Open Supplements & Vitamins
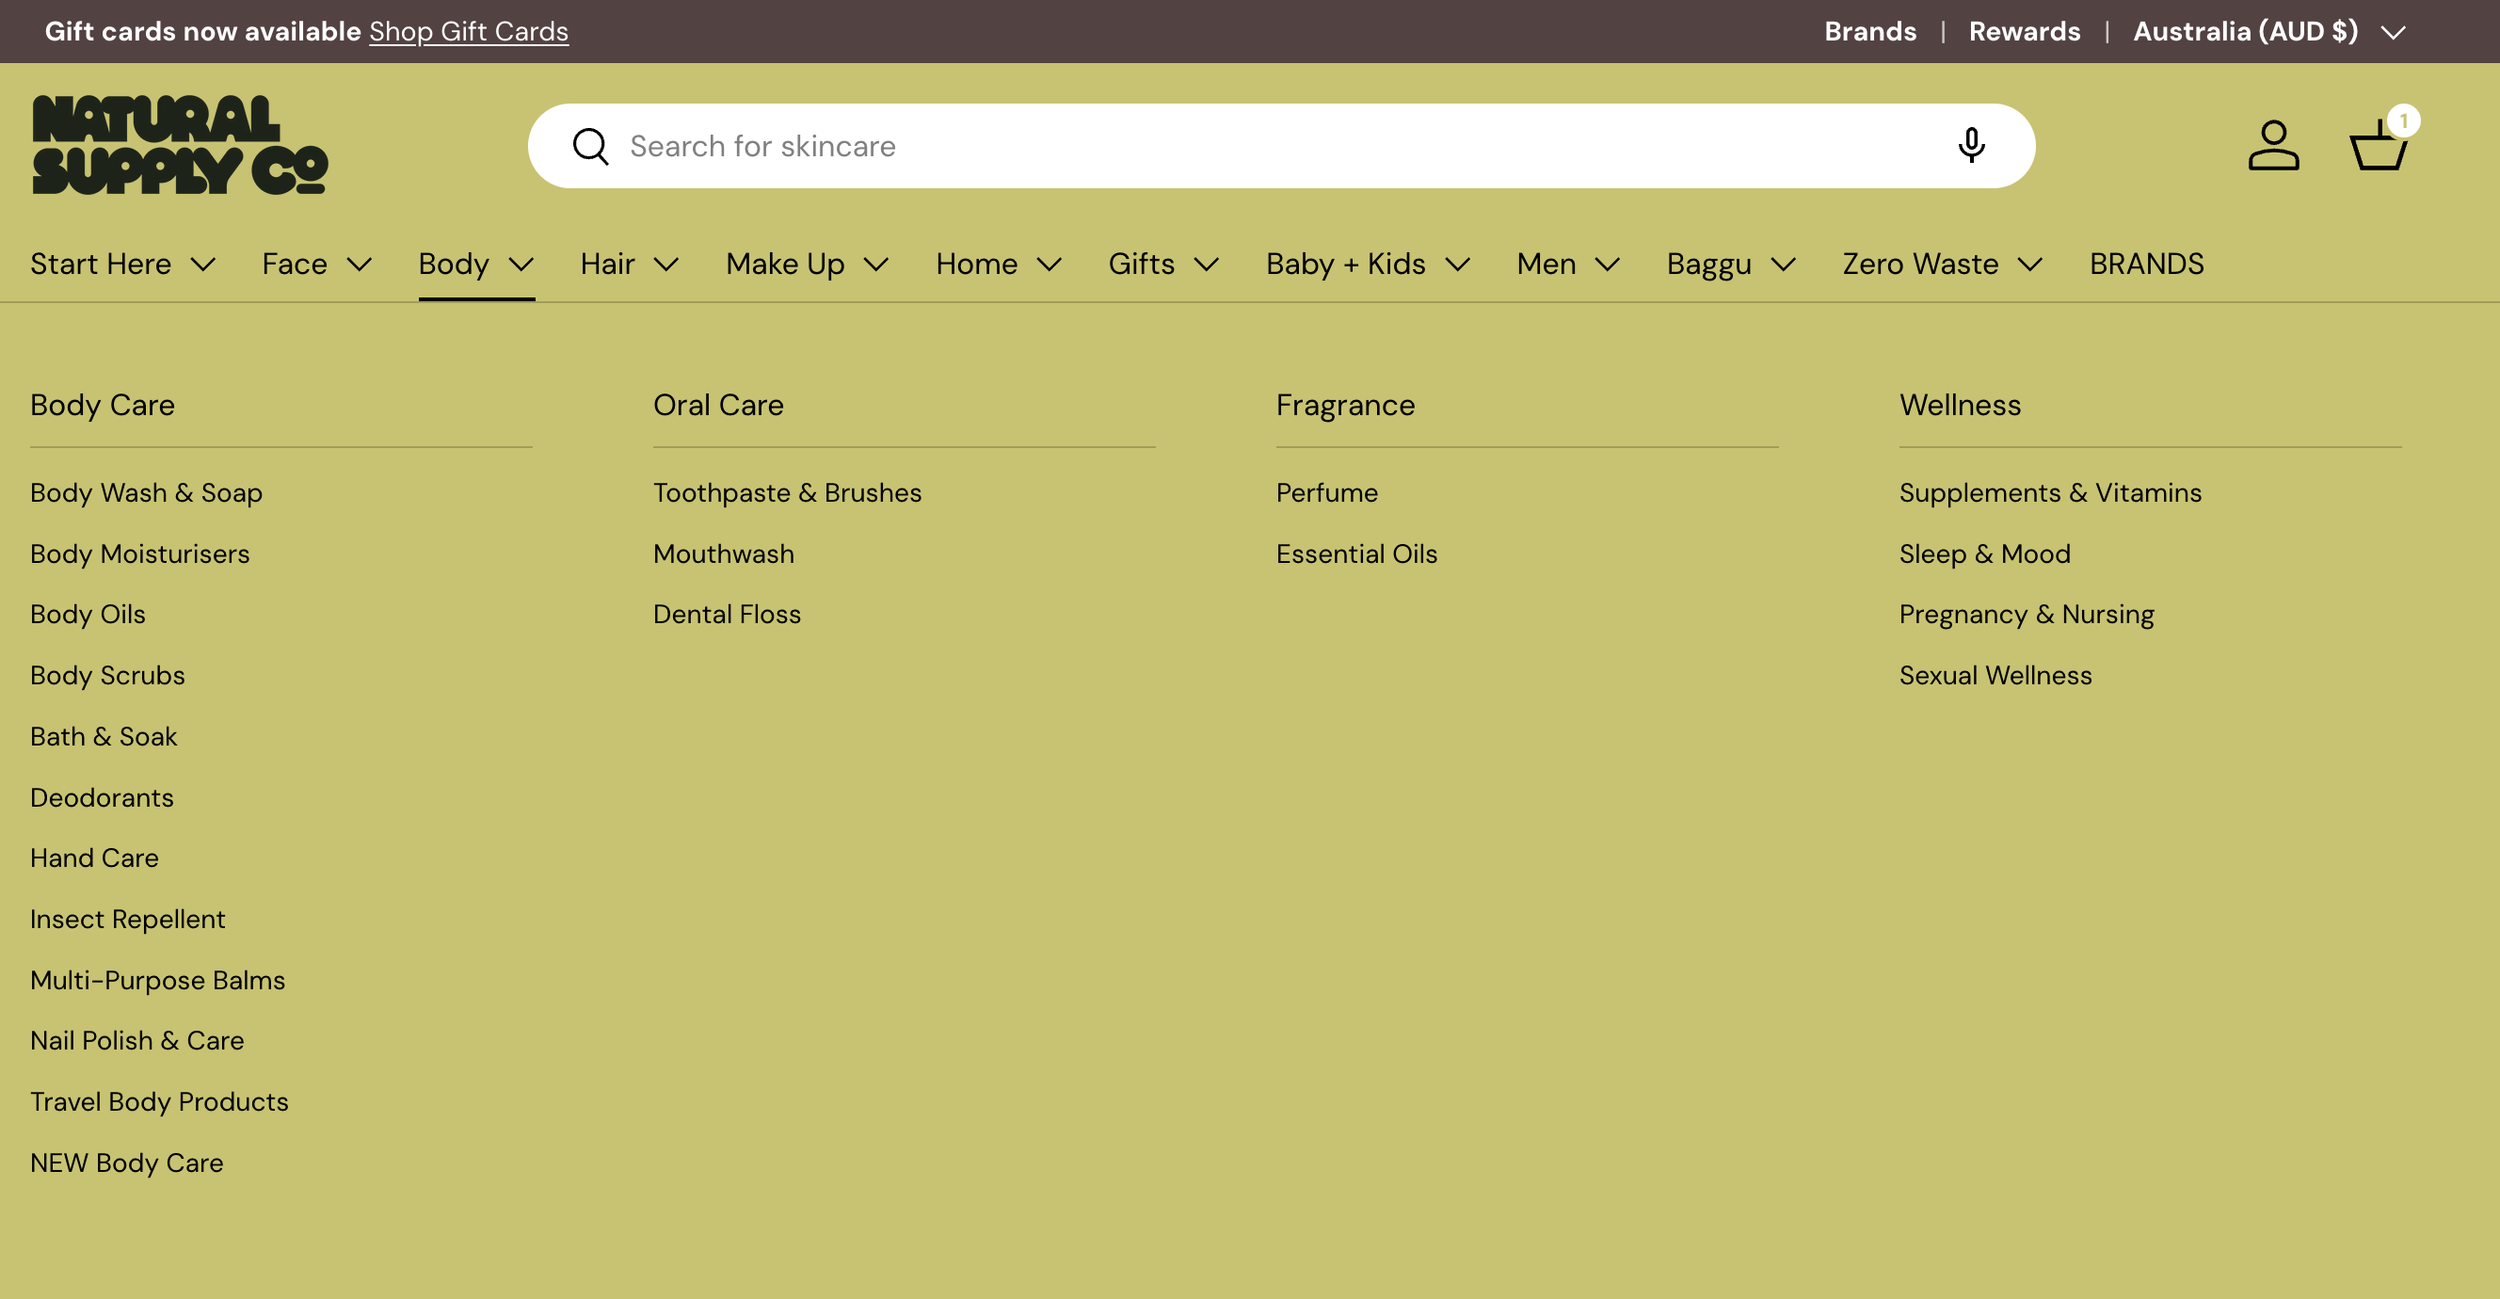This screenshot has width=2500, height=1299. click(2050, 493)
